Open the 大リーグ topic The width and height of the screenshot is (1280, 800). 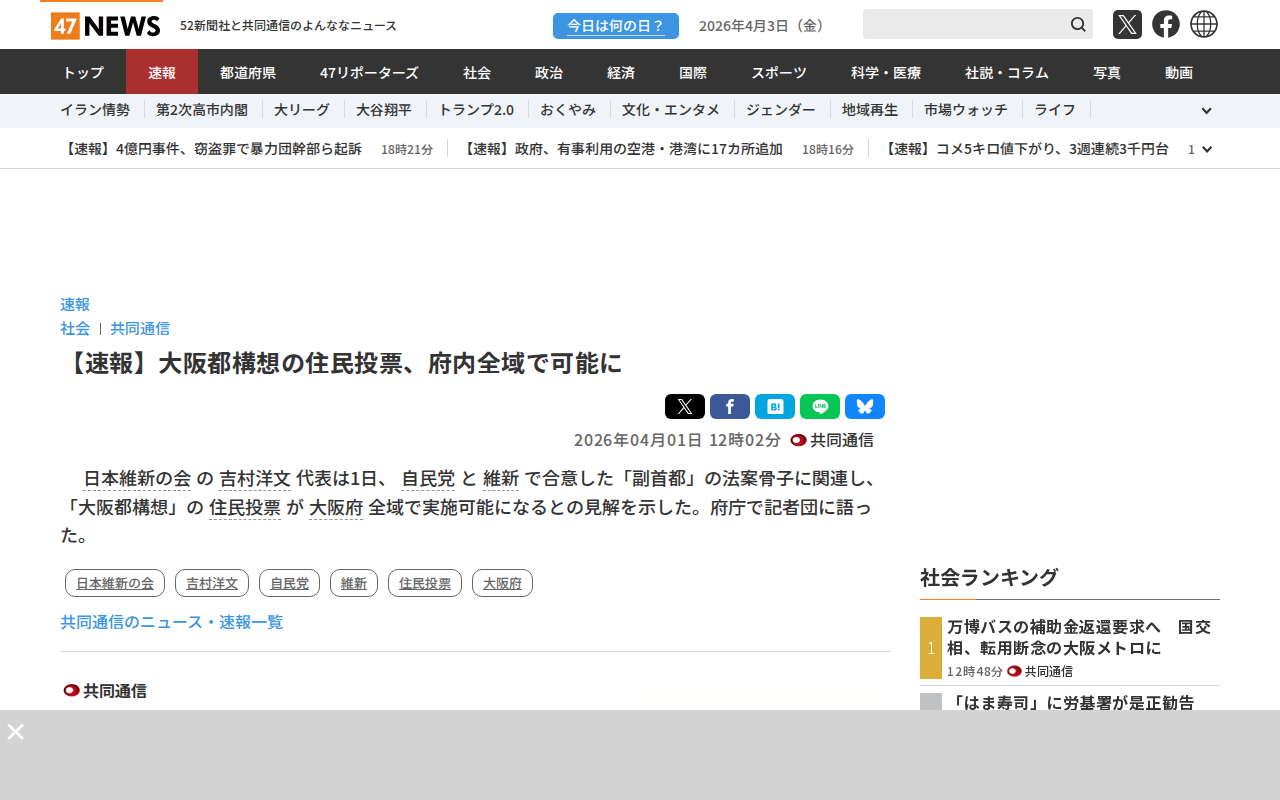(302, 110)
